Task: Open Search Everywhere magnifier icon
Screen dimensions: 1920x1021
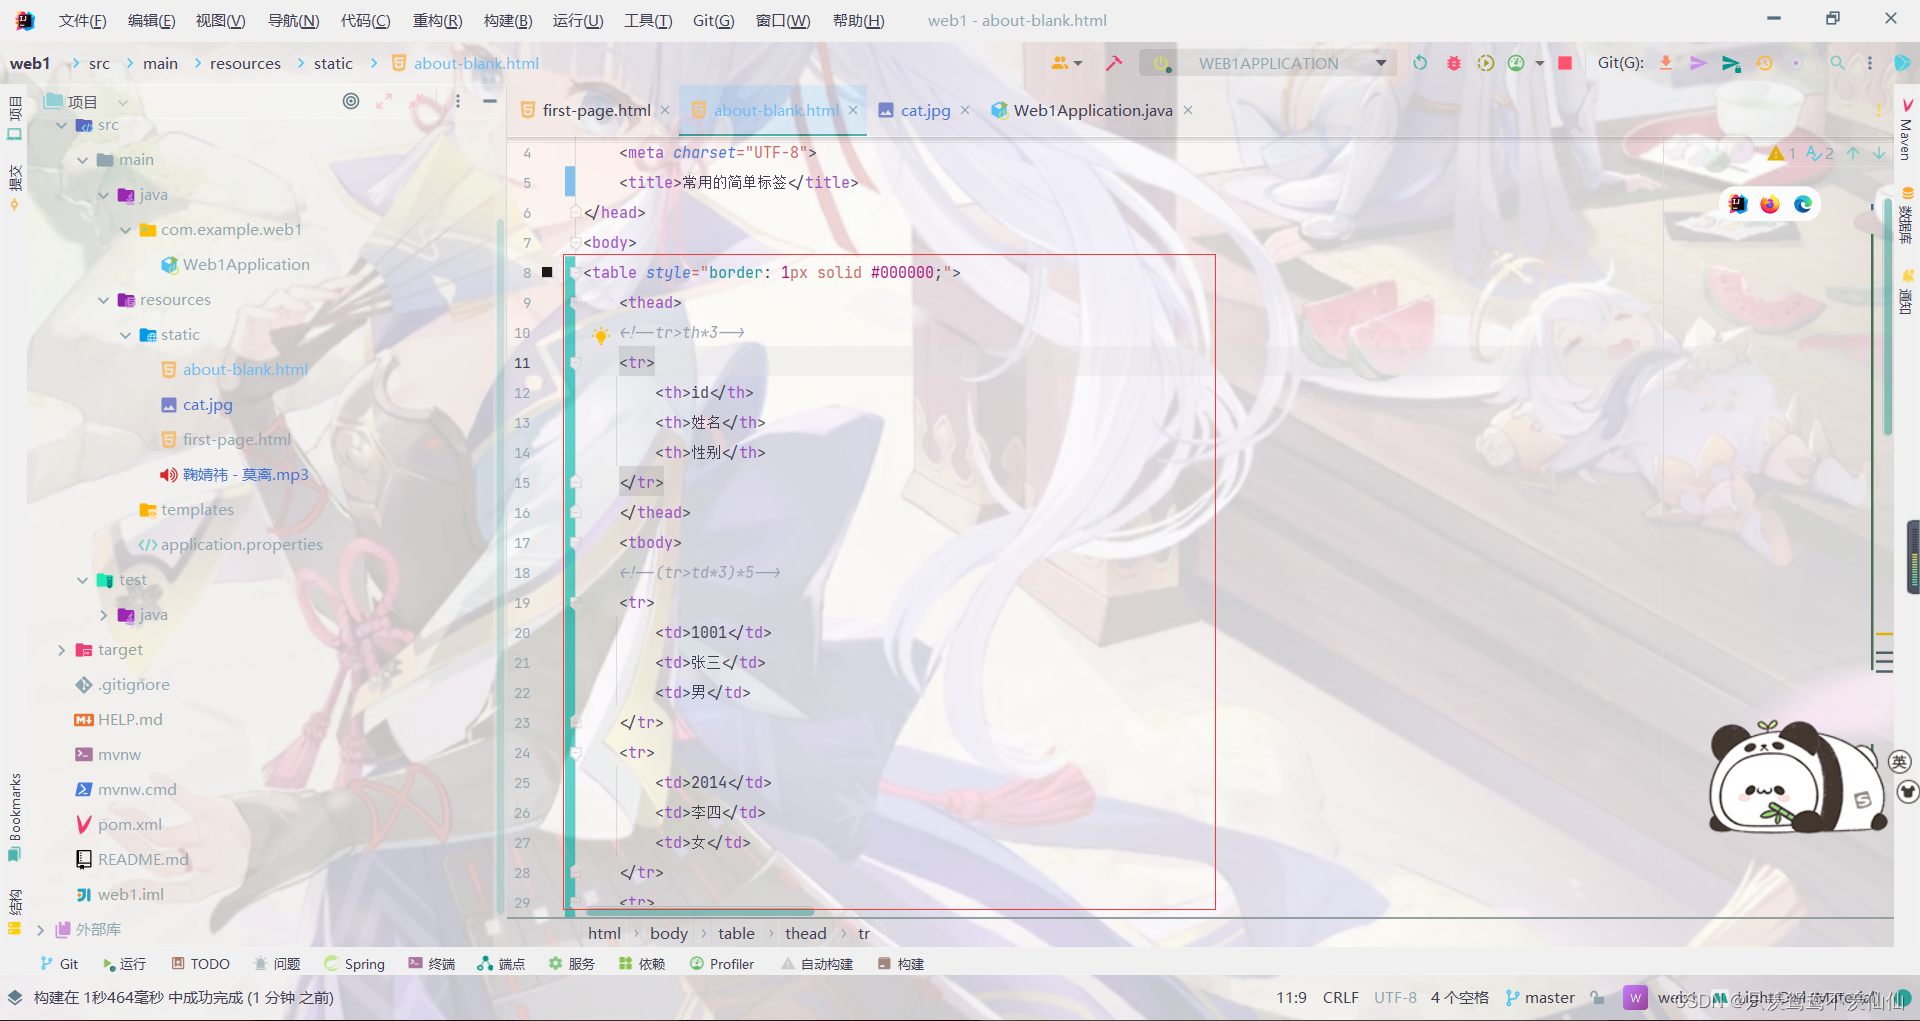Action: pos(1837,63)
